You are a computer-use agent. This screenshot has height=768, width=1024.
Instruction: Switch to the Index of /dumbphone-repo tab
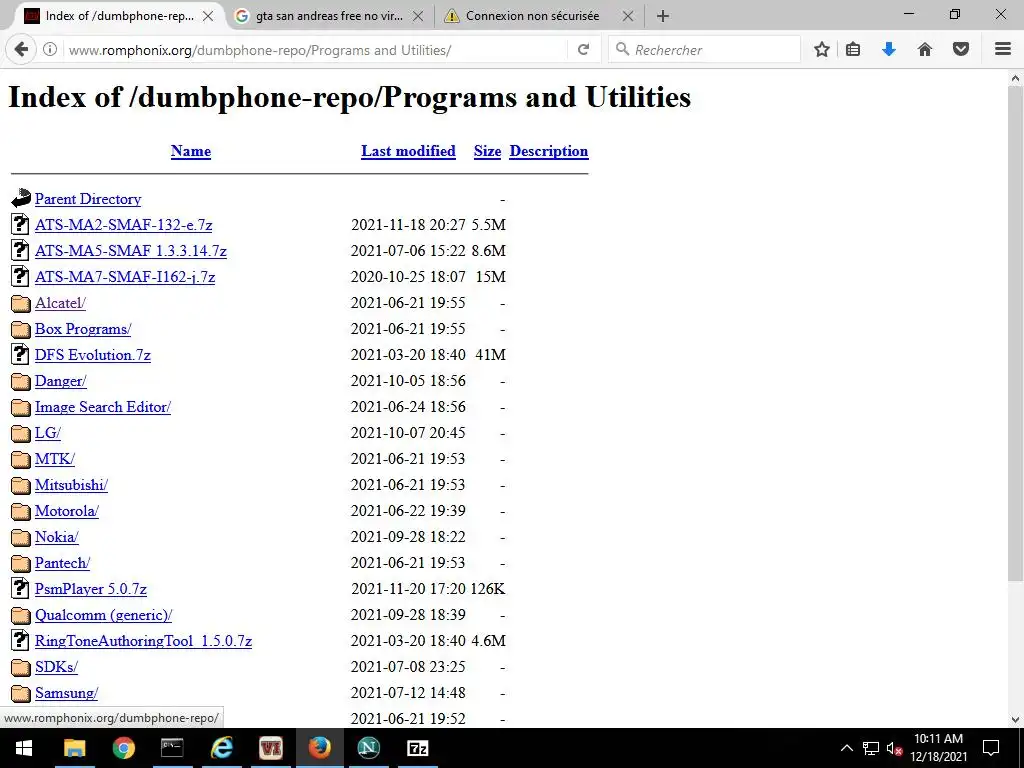point(119,16)
